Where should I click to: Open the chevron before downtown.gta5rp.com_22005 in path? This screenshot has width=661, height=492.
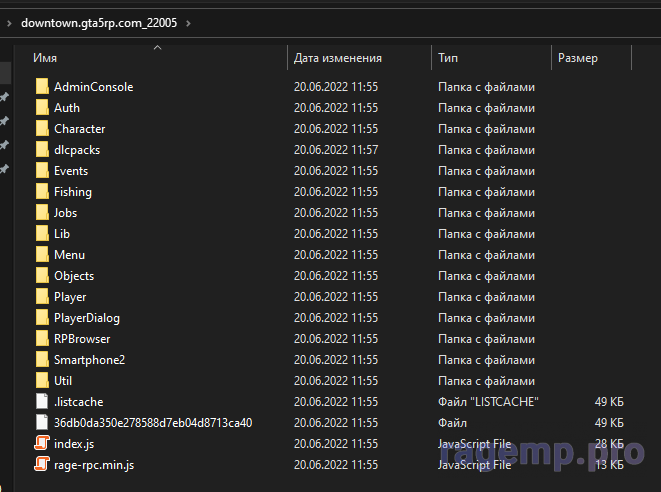9,22
